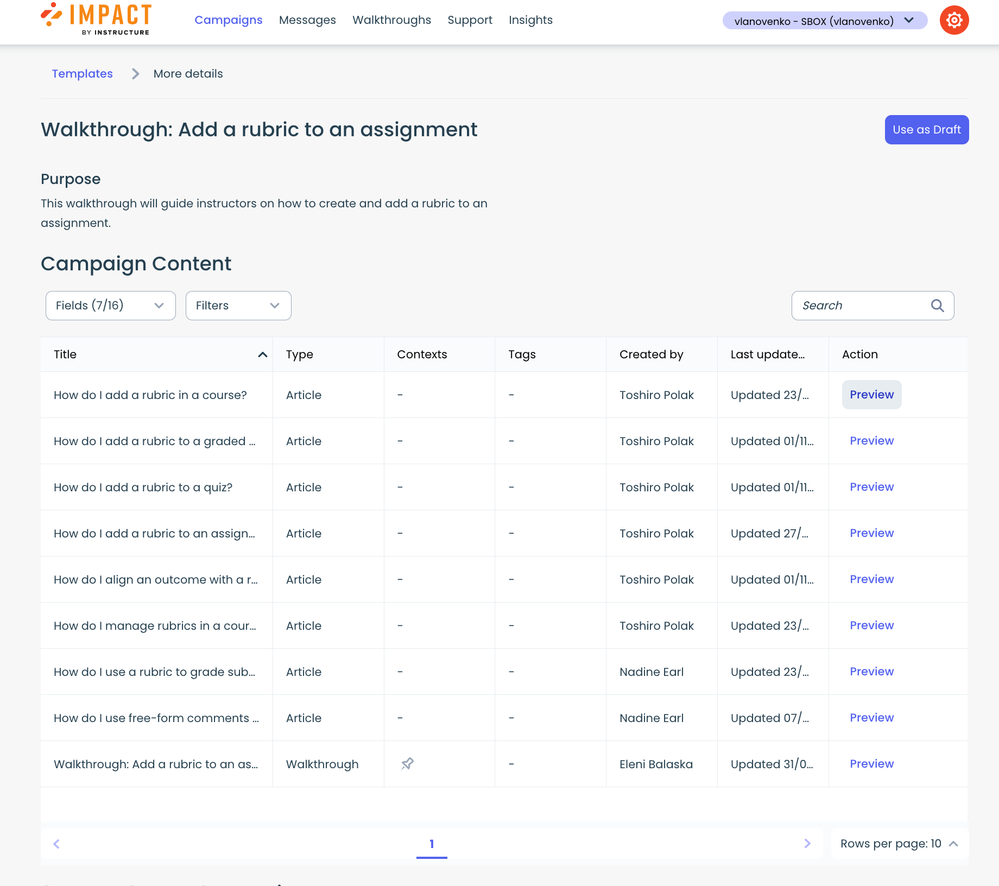Select page 1 in pagination

tap(431, 844)
